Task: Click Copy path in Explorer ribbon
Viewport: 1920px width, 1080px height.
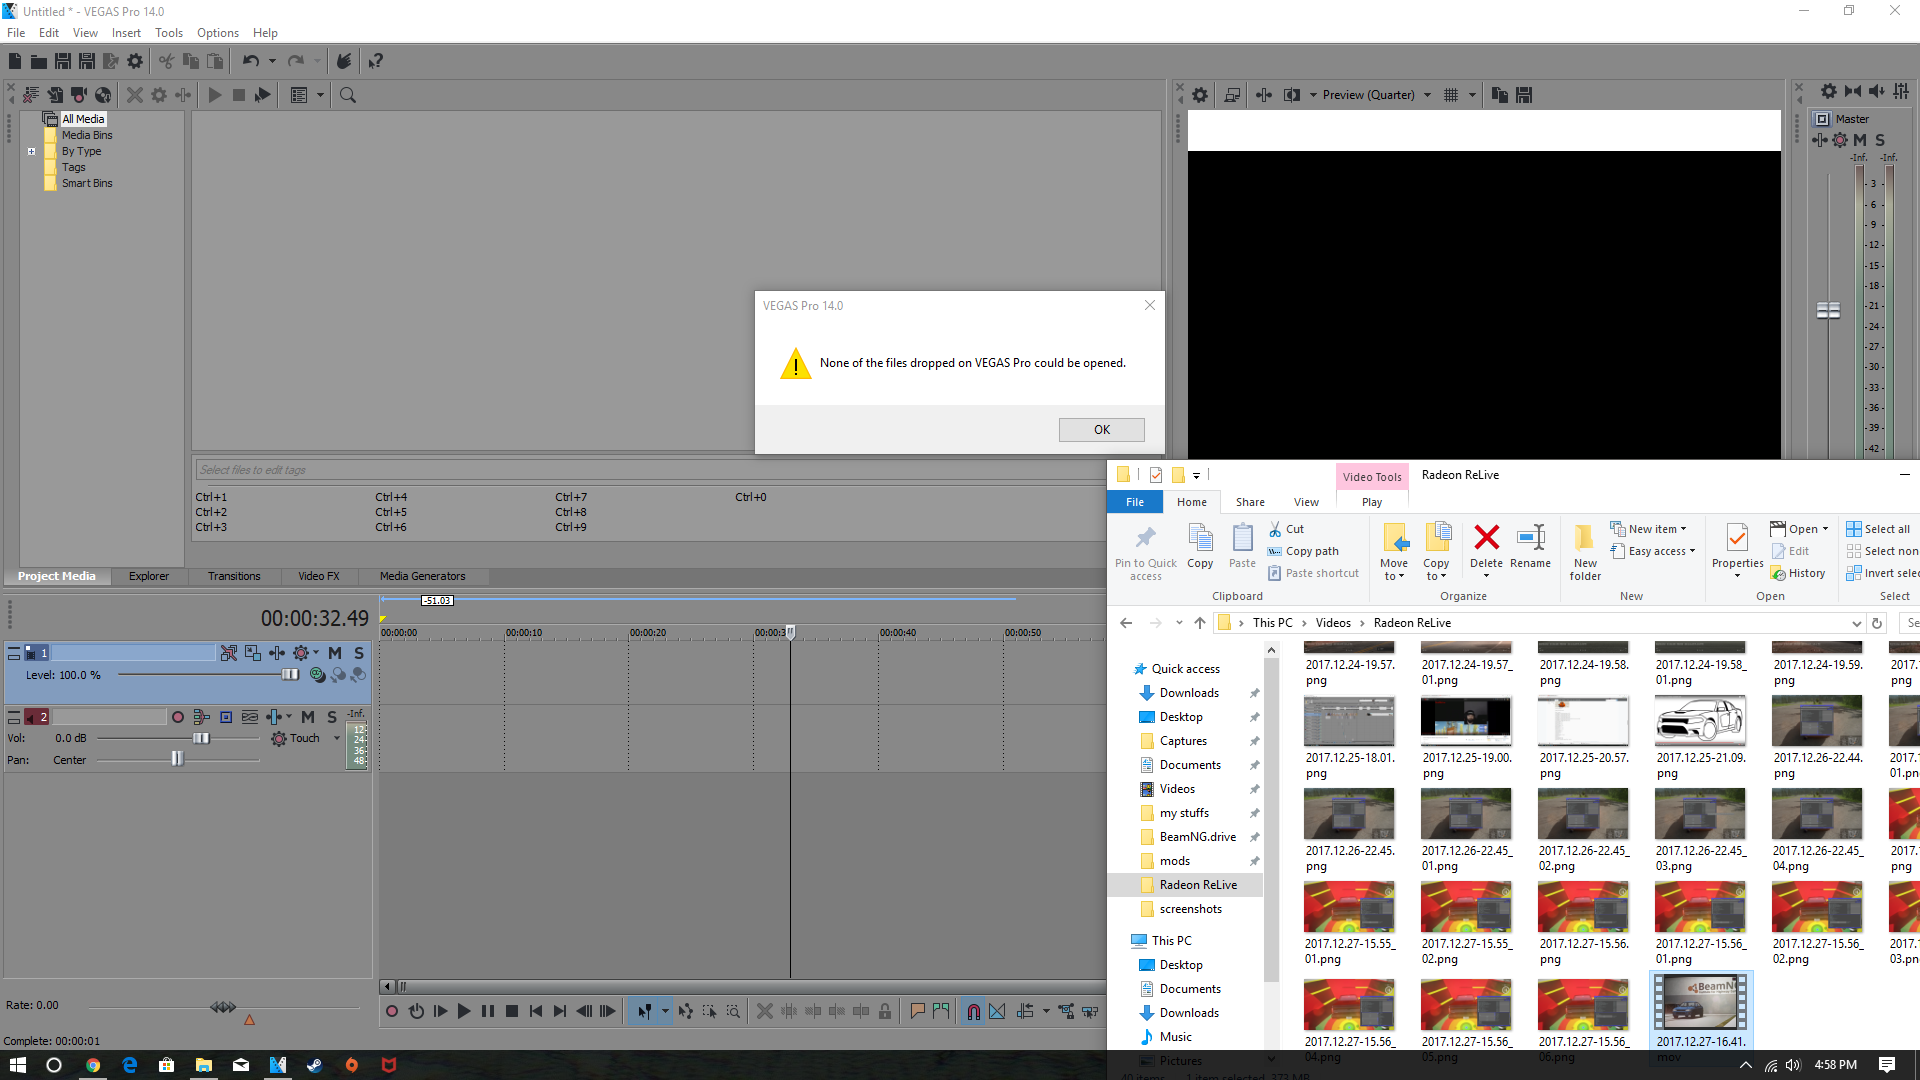Action: tap(1303, 551)
